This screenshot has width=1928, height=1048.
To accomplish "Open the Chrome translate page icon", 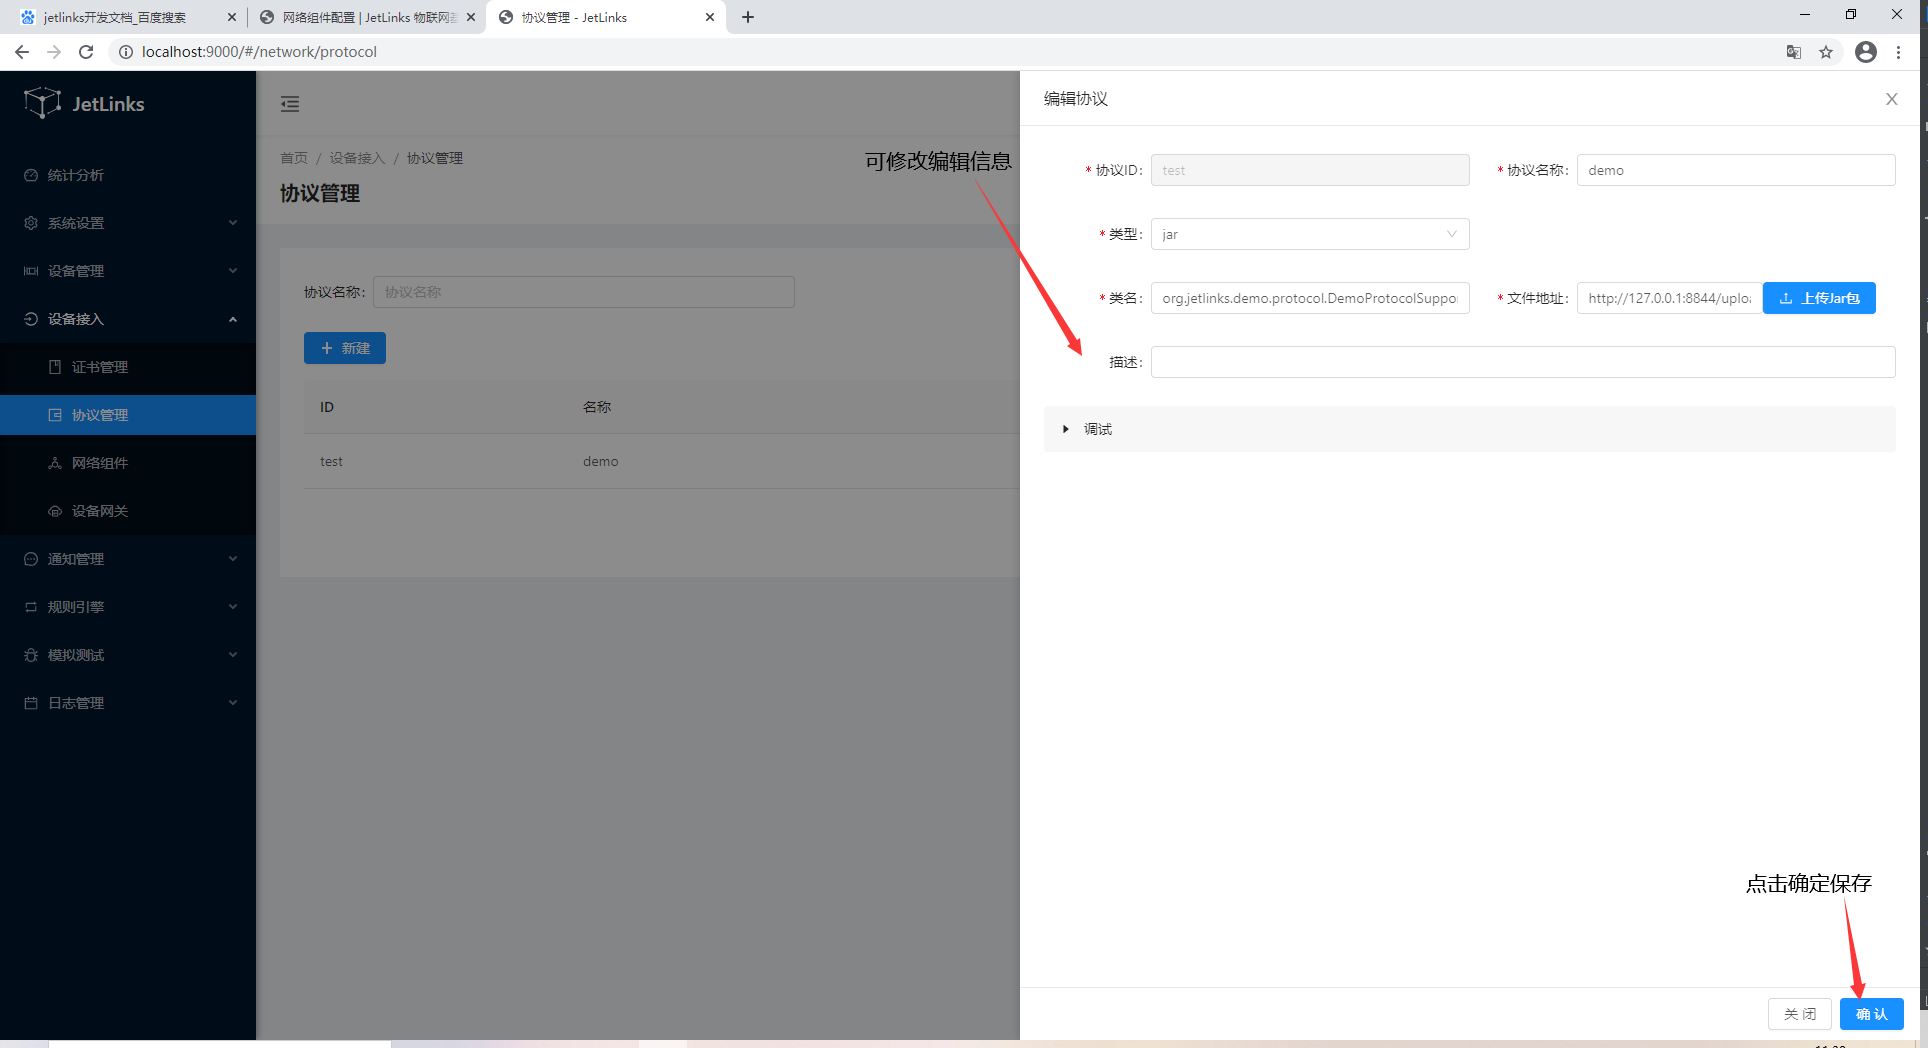I will tap(1794, 52).
